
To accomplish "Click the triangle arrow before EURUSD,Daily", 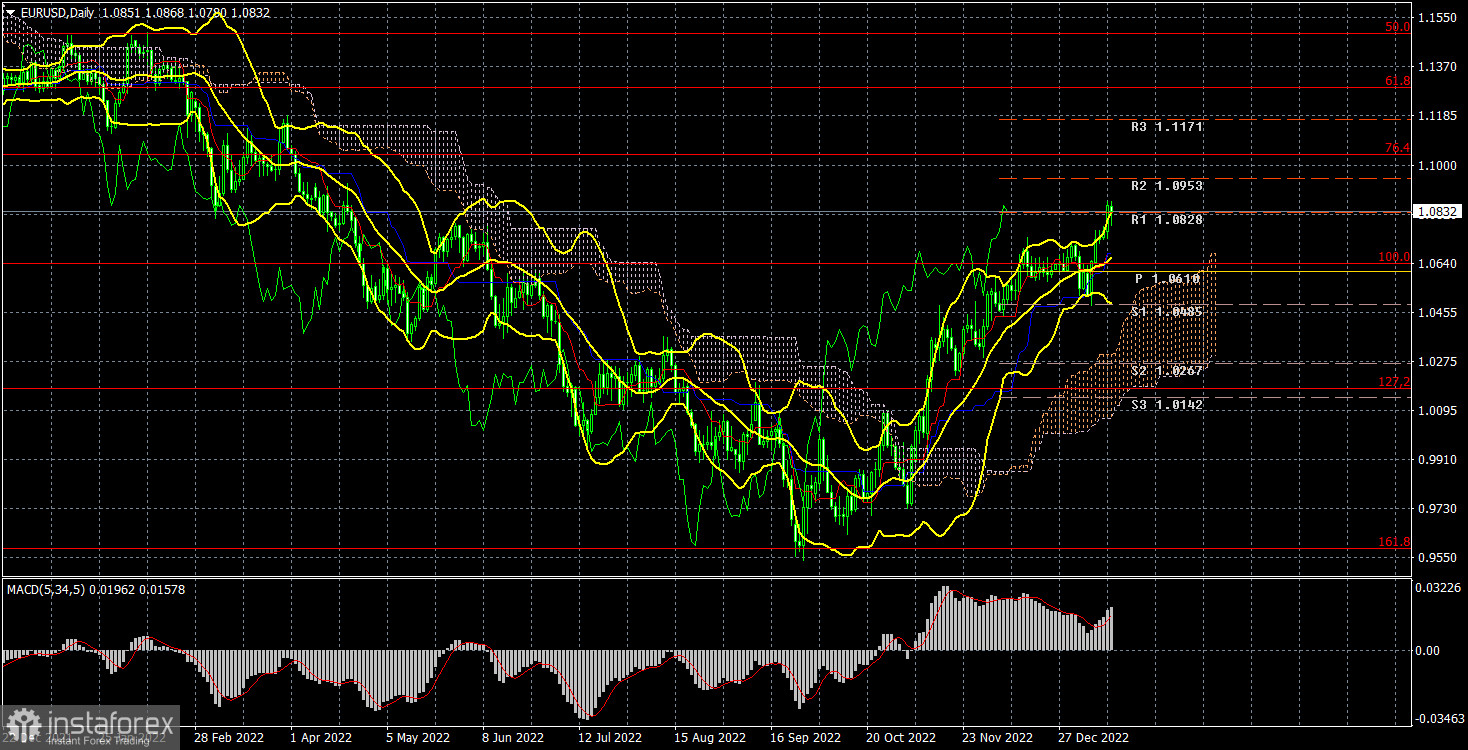I will [10, 13].
